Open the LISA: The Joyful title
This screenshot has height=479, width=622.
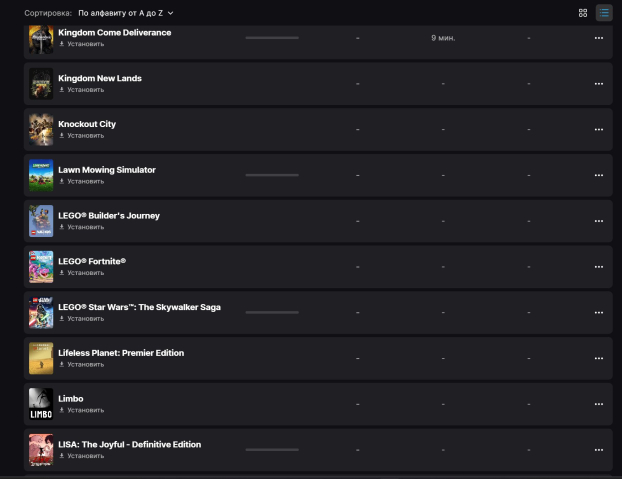(x=129, y=444)
